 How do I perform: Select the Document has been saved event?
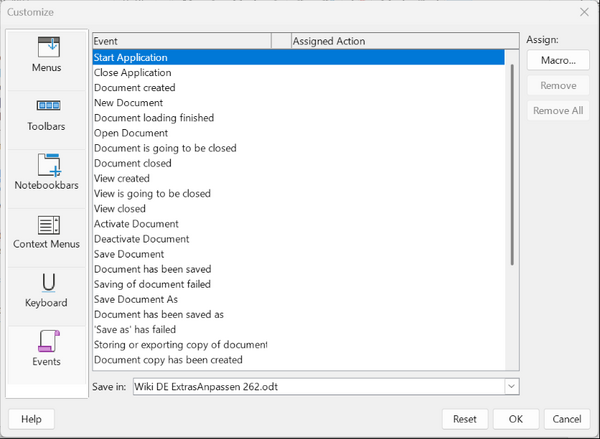pyautogui.click(x=298, y=269)
